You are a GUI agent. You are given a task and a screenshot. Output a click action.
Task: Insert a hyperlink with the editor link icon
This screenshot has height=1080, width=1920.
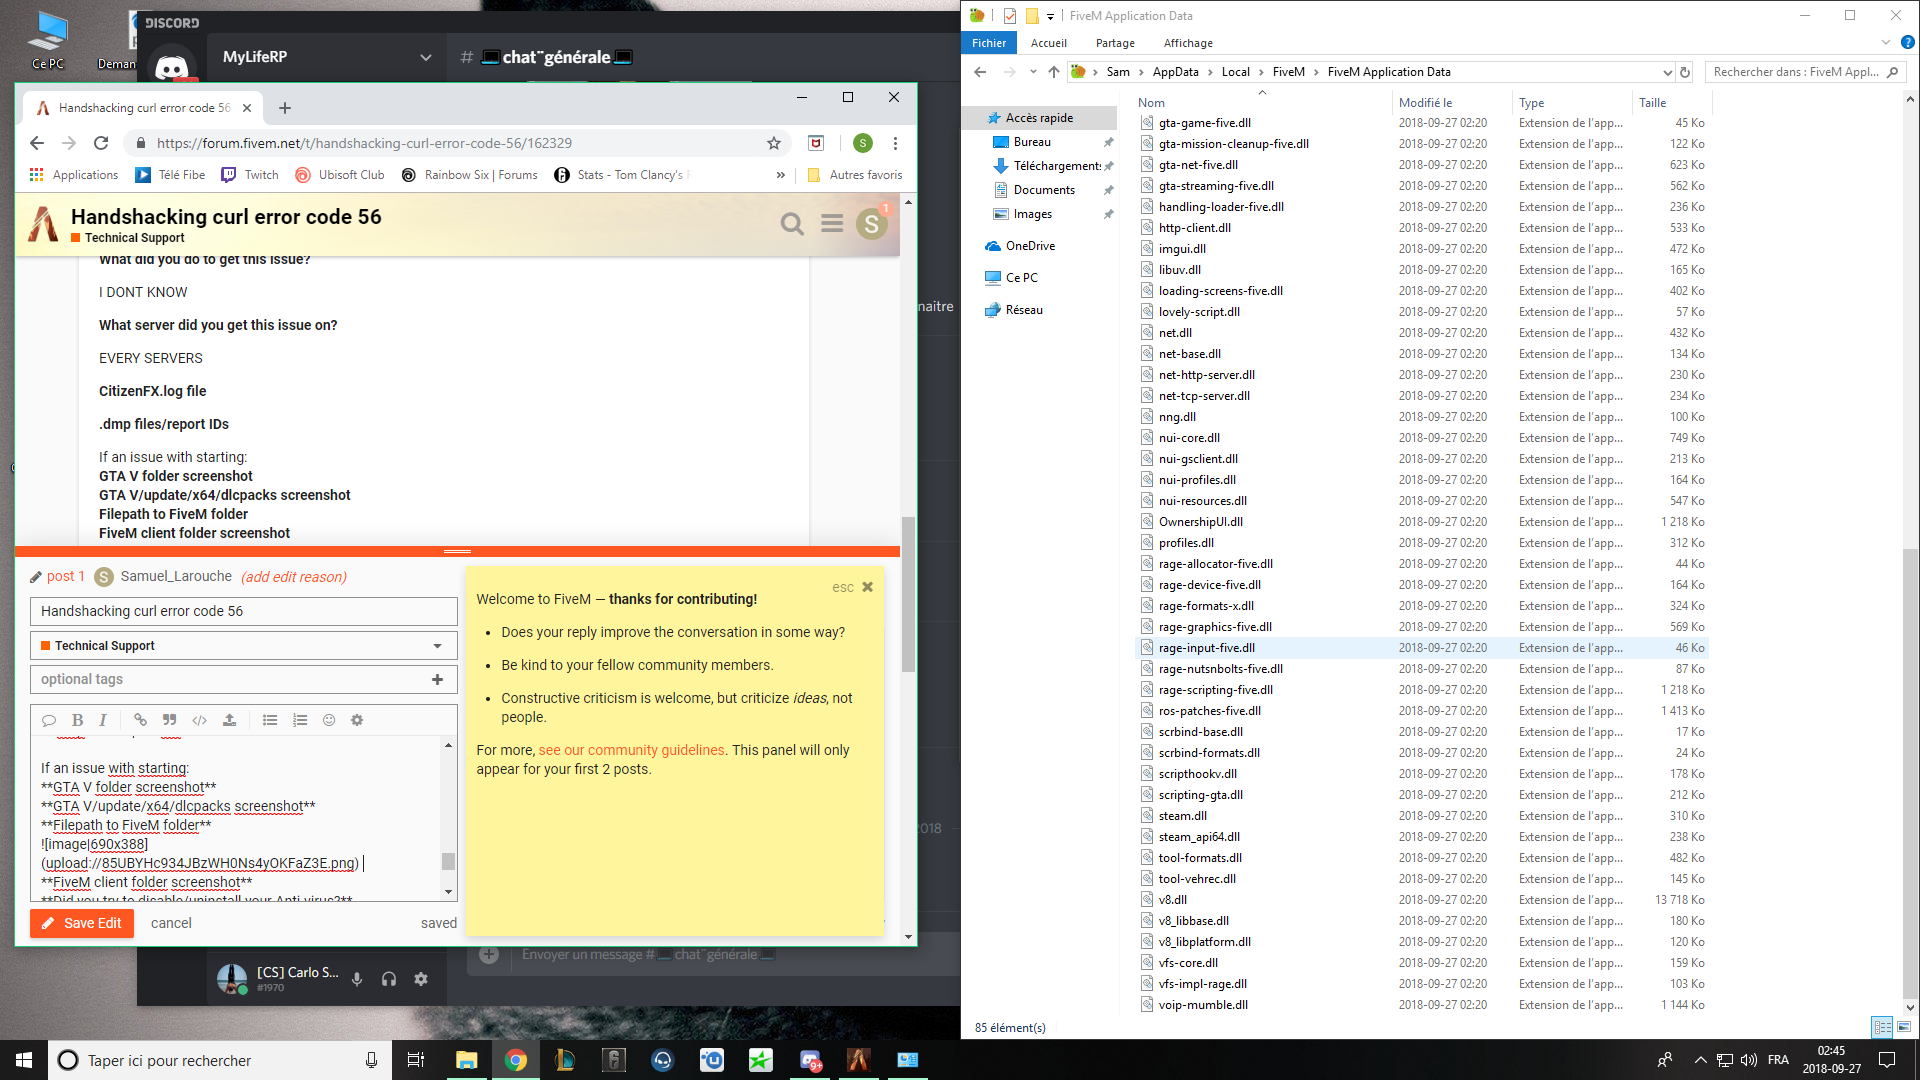pyautogui.click(x=140, y=720)
